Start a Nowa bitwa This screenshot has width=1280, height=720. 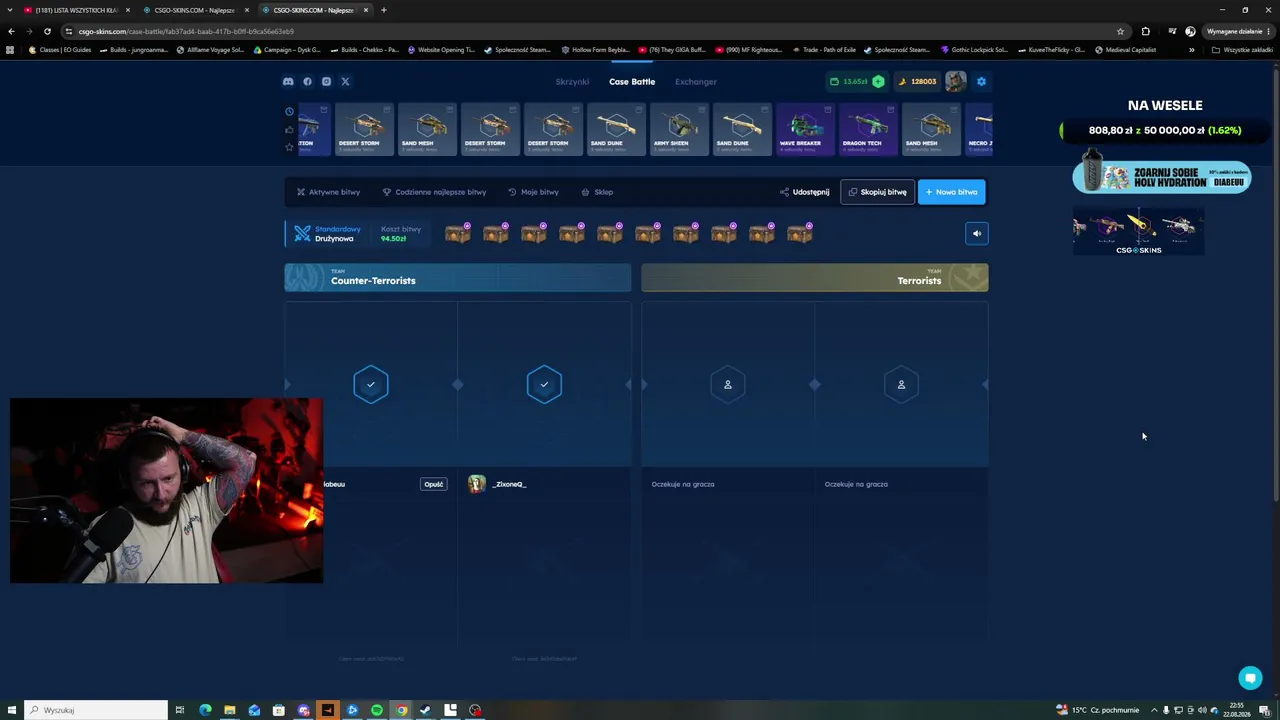tap(951, 192)
